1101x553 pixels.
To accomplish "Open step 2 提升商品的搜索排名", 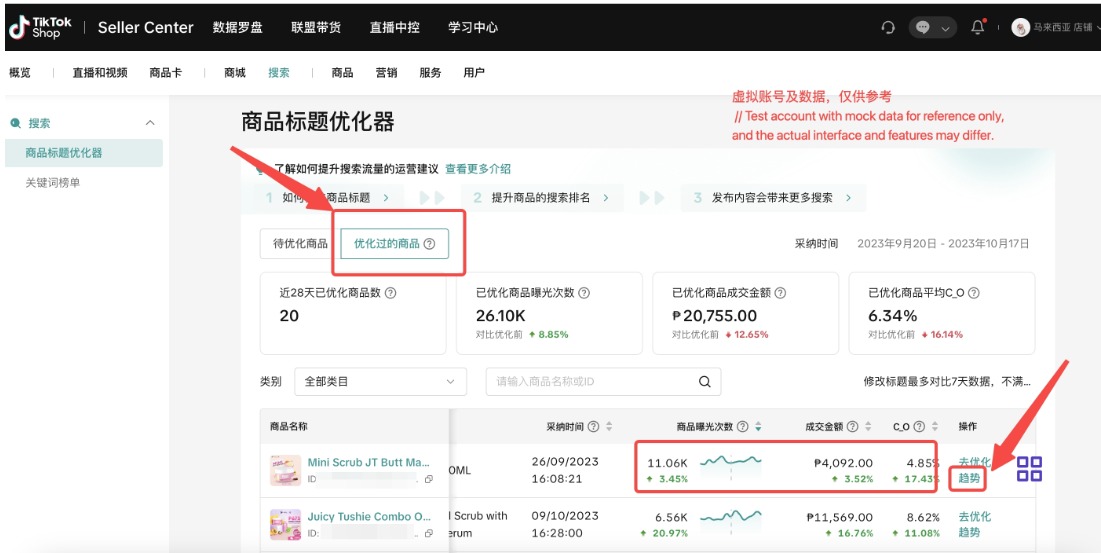I will pos(542,198).
